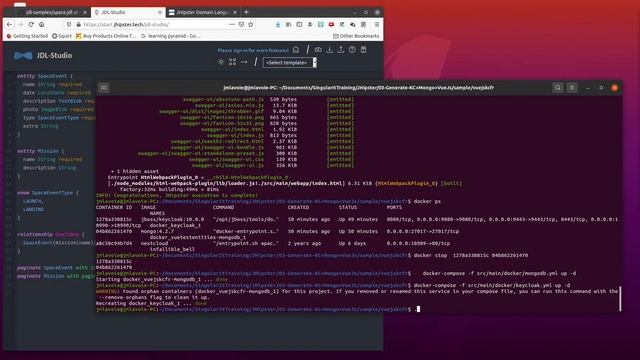The image size is (640, 360).
Task: Click the browser back arrow
Action: [9, 24]
